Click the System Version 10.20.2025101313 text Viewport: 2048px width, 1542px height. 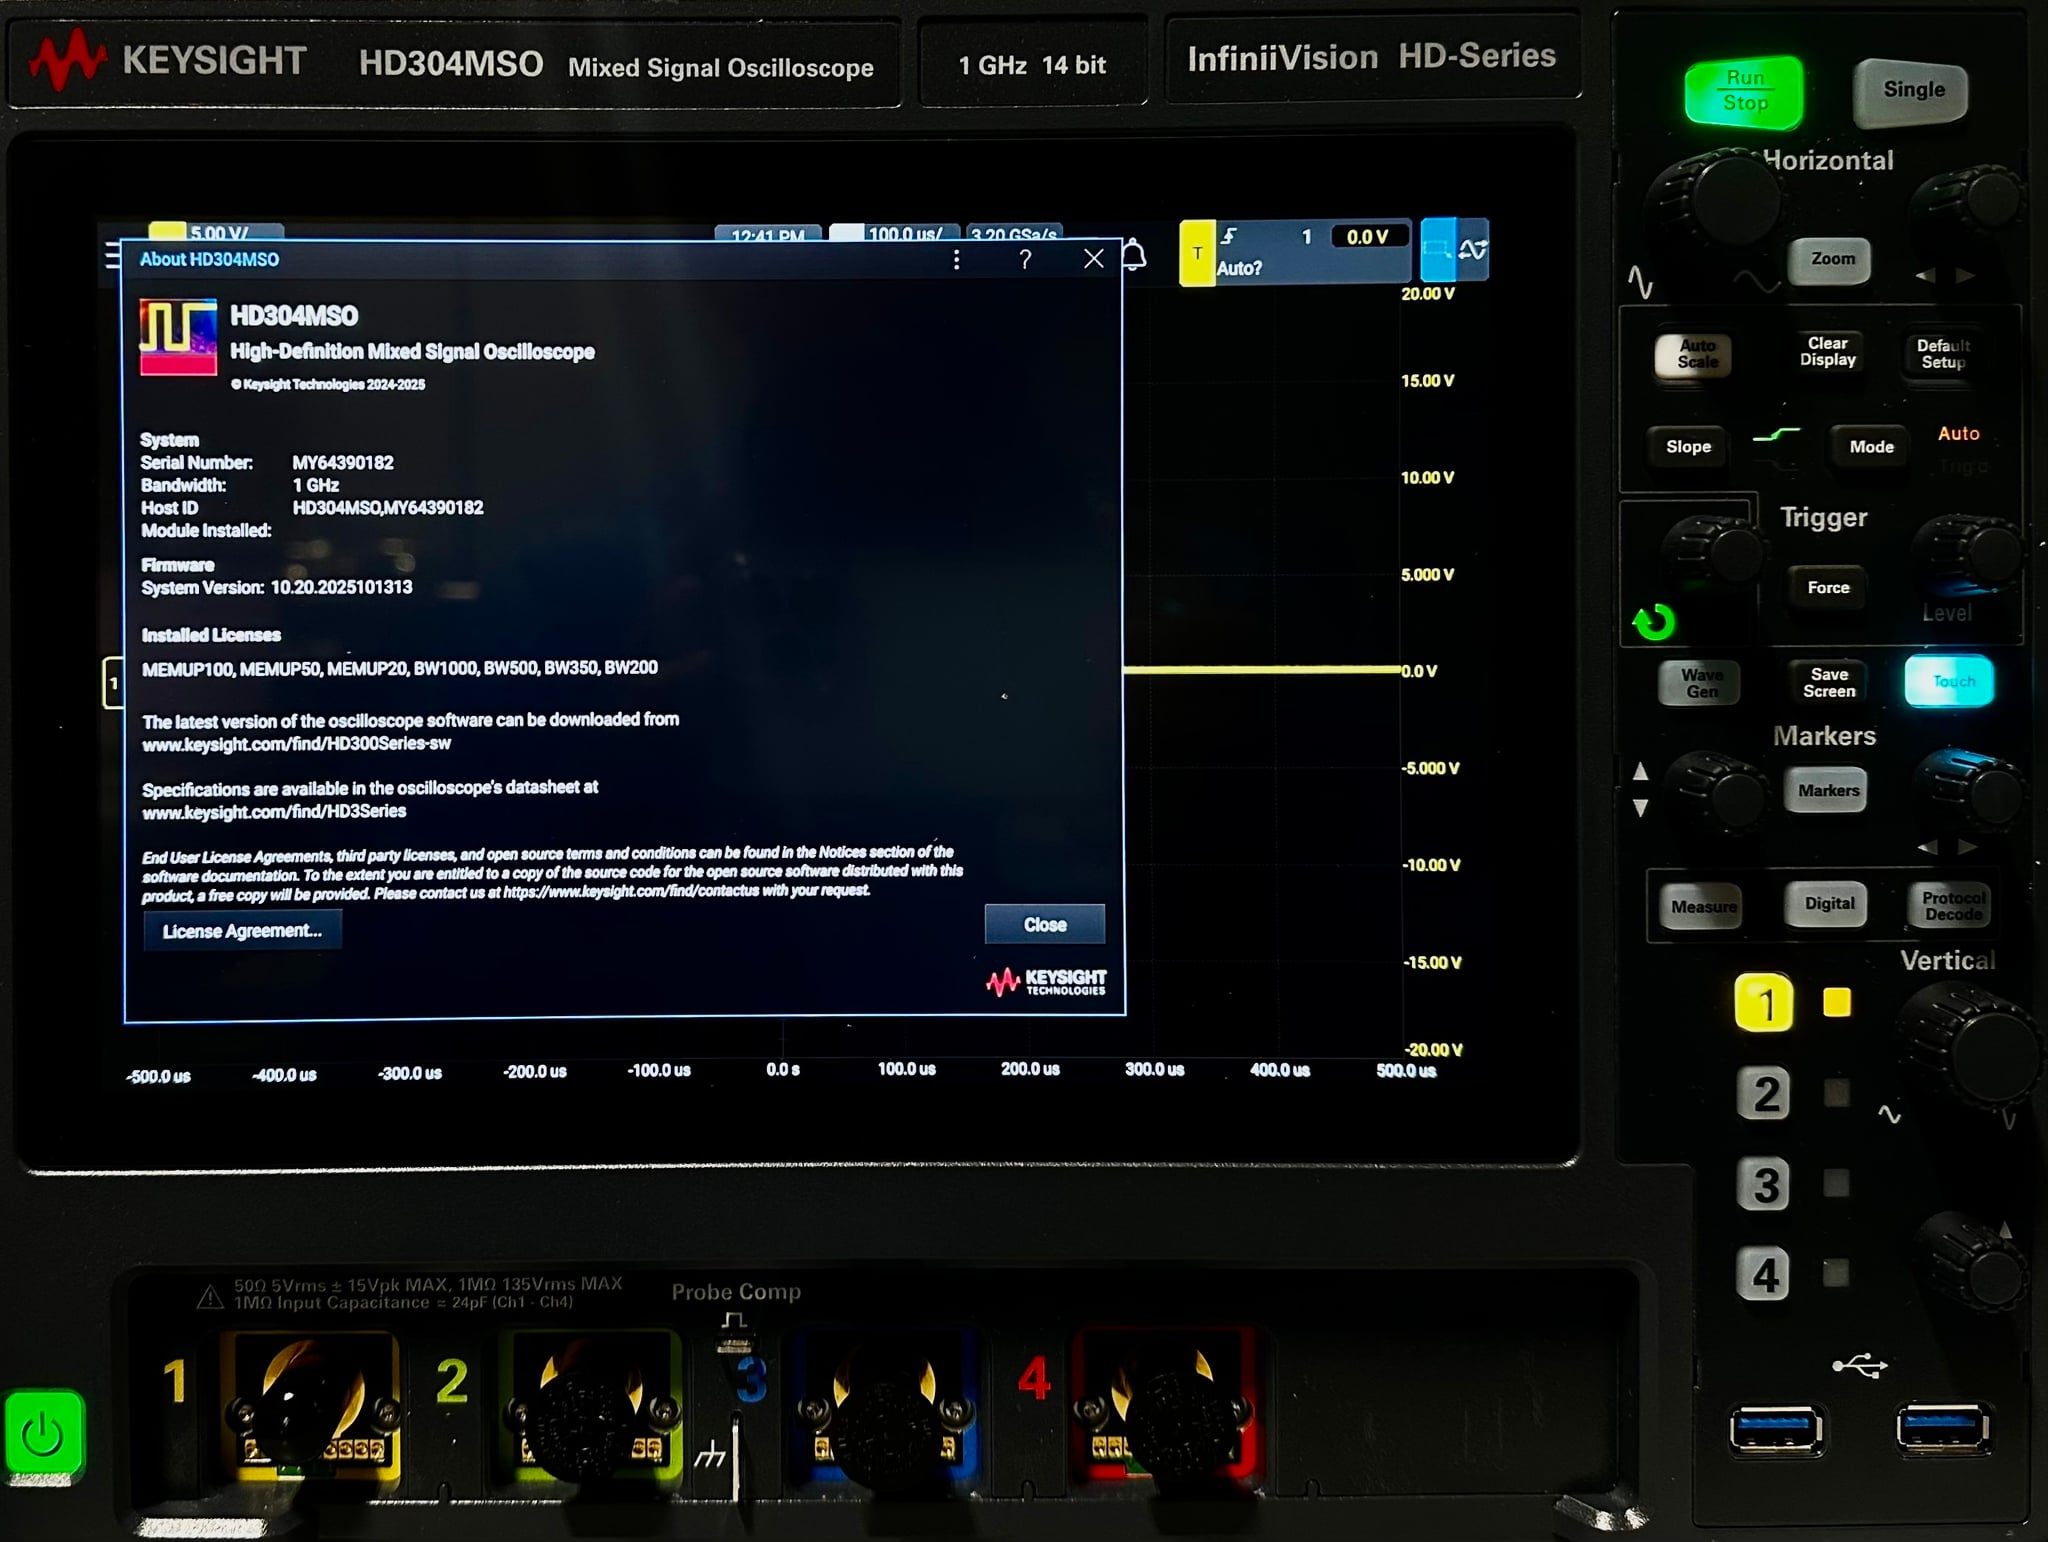point(277,587)
